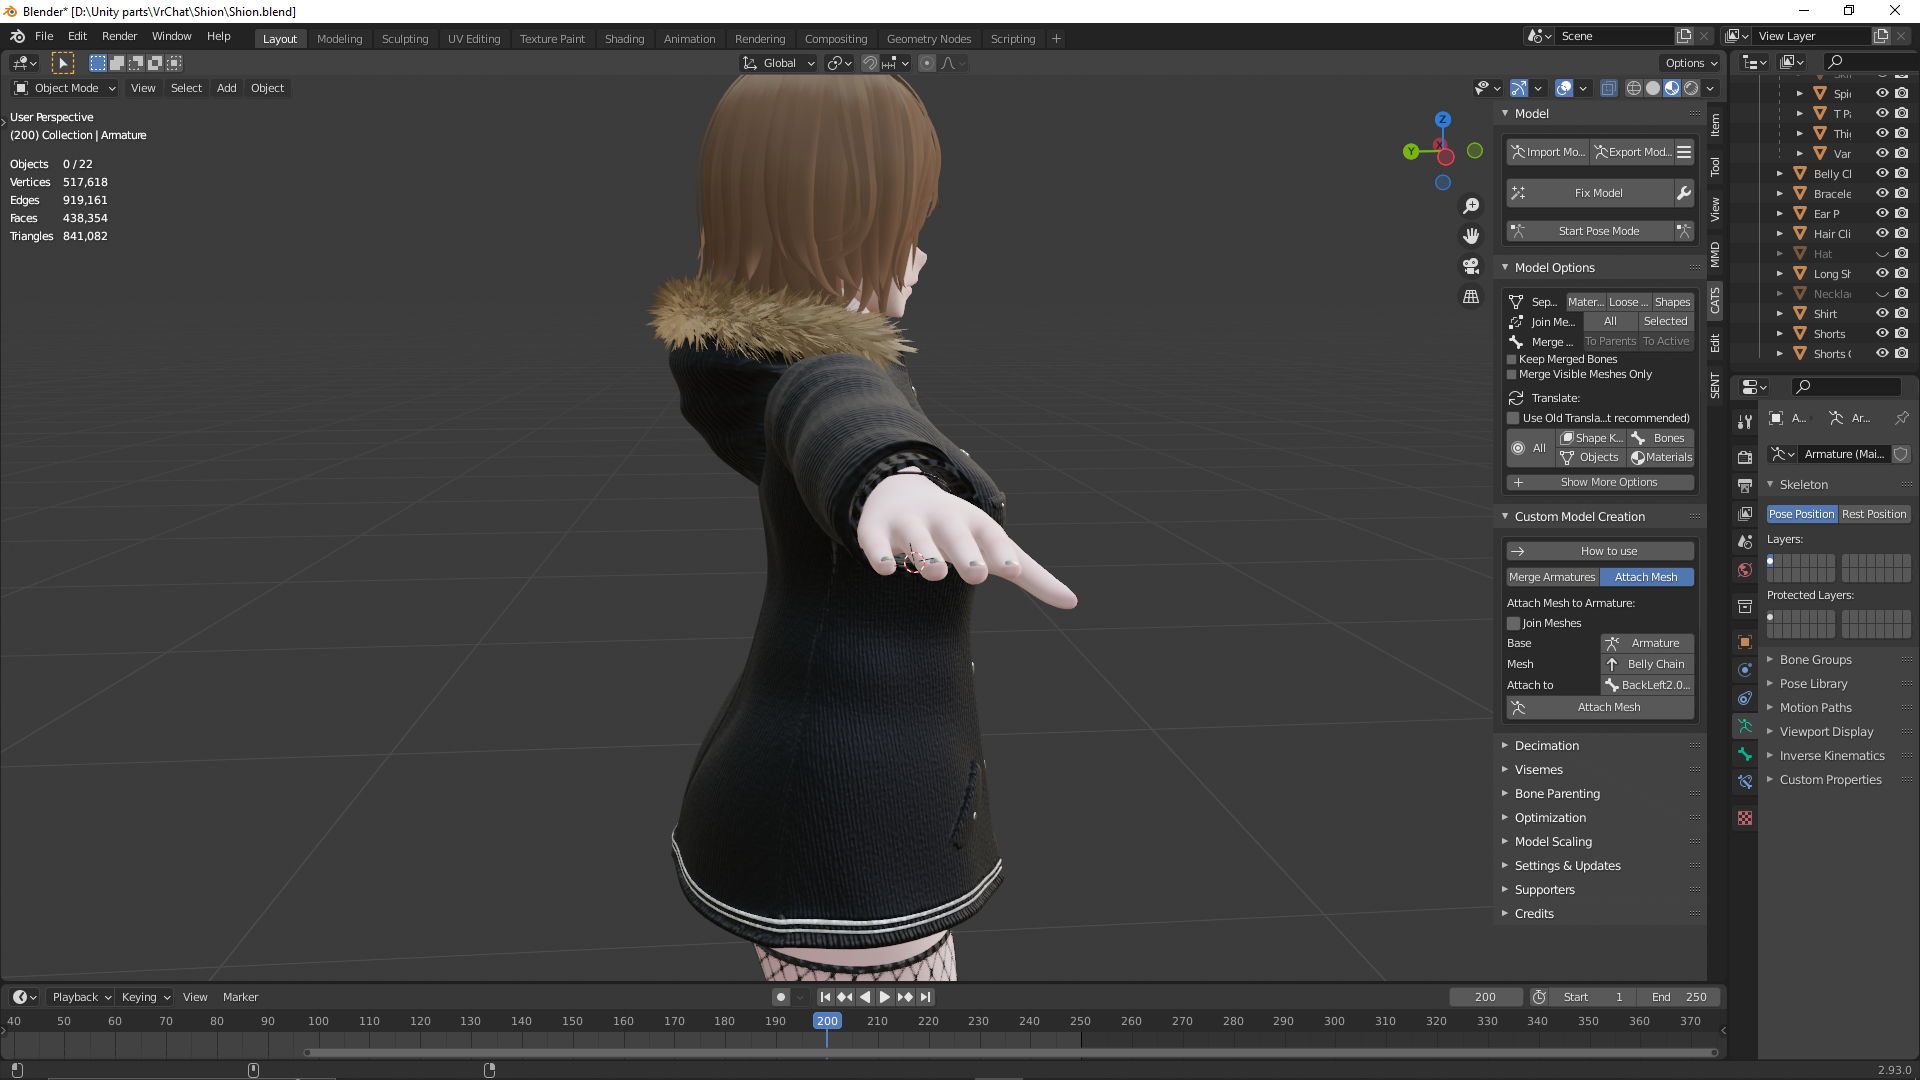Select rendered viewport shading sphere icon

click(1691, 88)
